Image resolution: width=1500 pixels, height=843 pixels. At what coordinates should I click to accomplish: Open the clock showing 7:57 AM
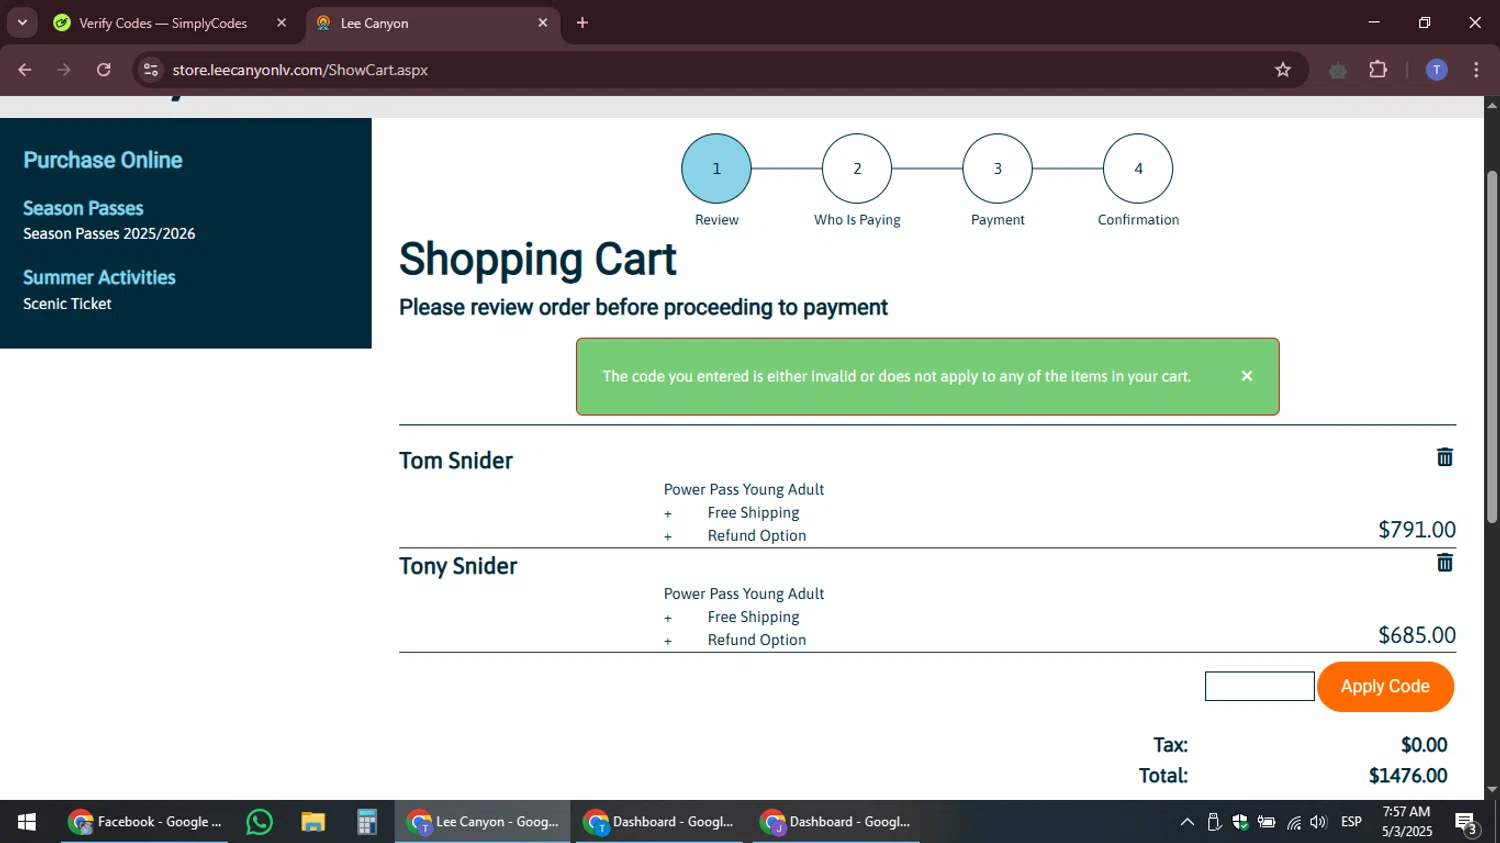coord(1406,822)
